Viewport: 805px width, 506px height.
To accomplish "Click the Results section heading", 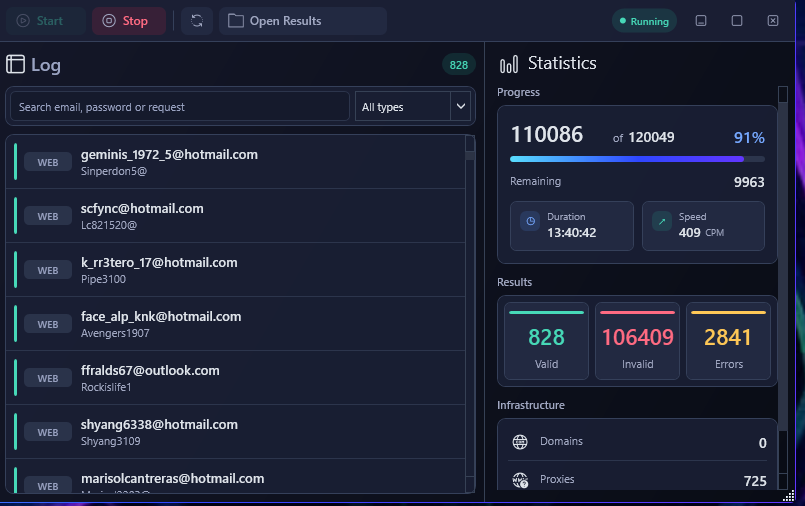I will pos(514,282).
